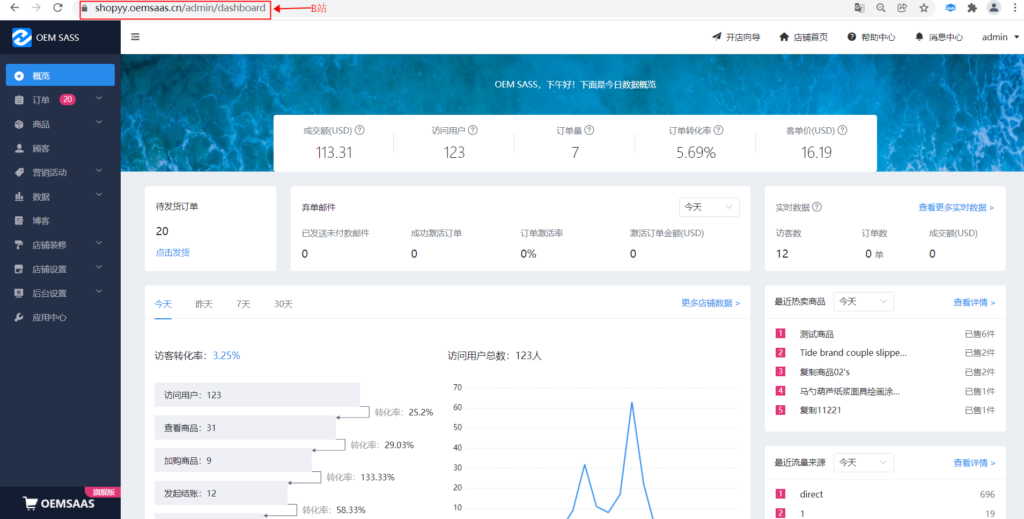Switch to the 7天 tab
The width and height of the screenshot is (1024, 519).
(243, 303)
